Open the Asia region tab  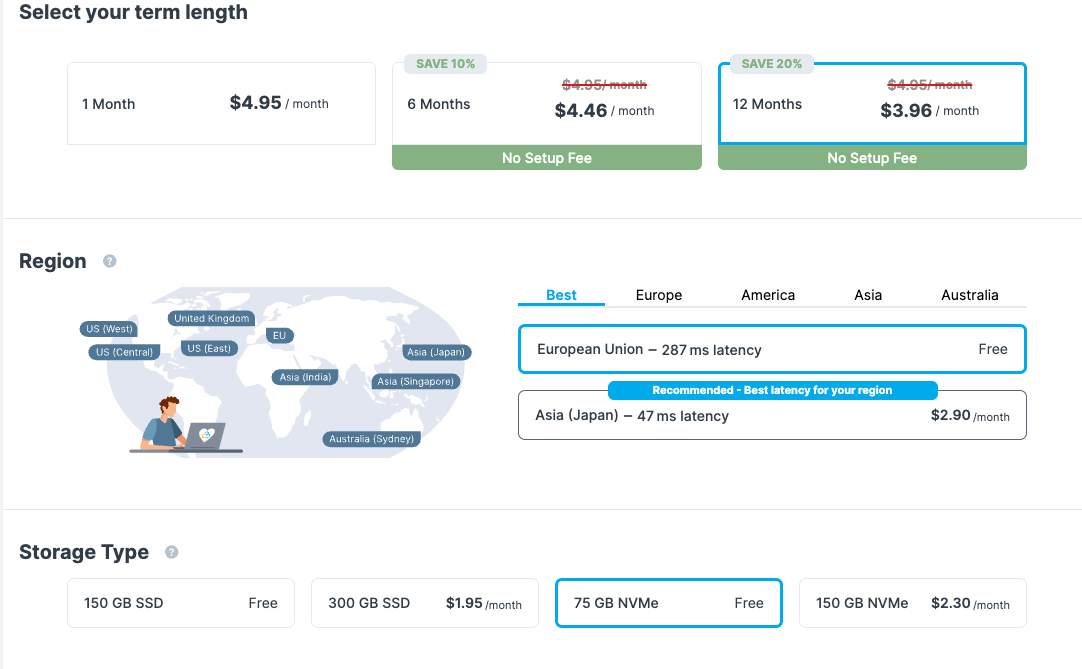868,295
